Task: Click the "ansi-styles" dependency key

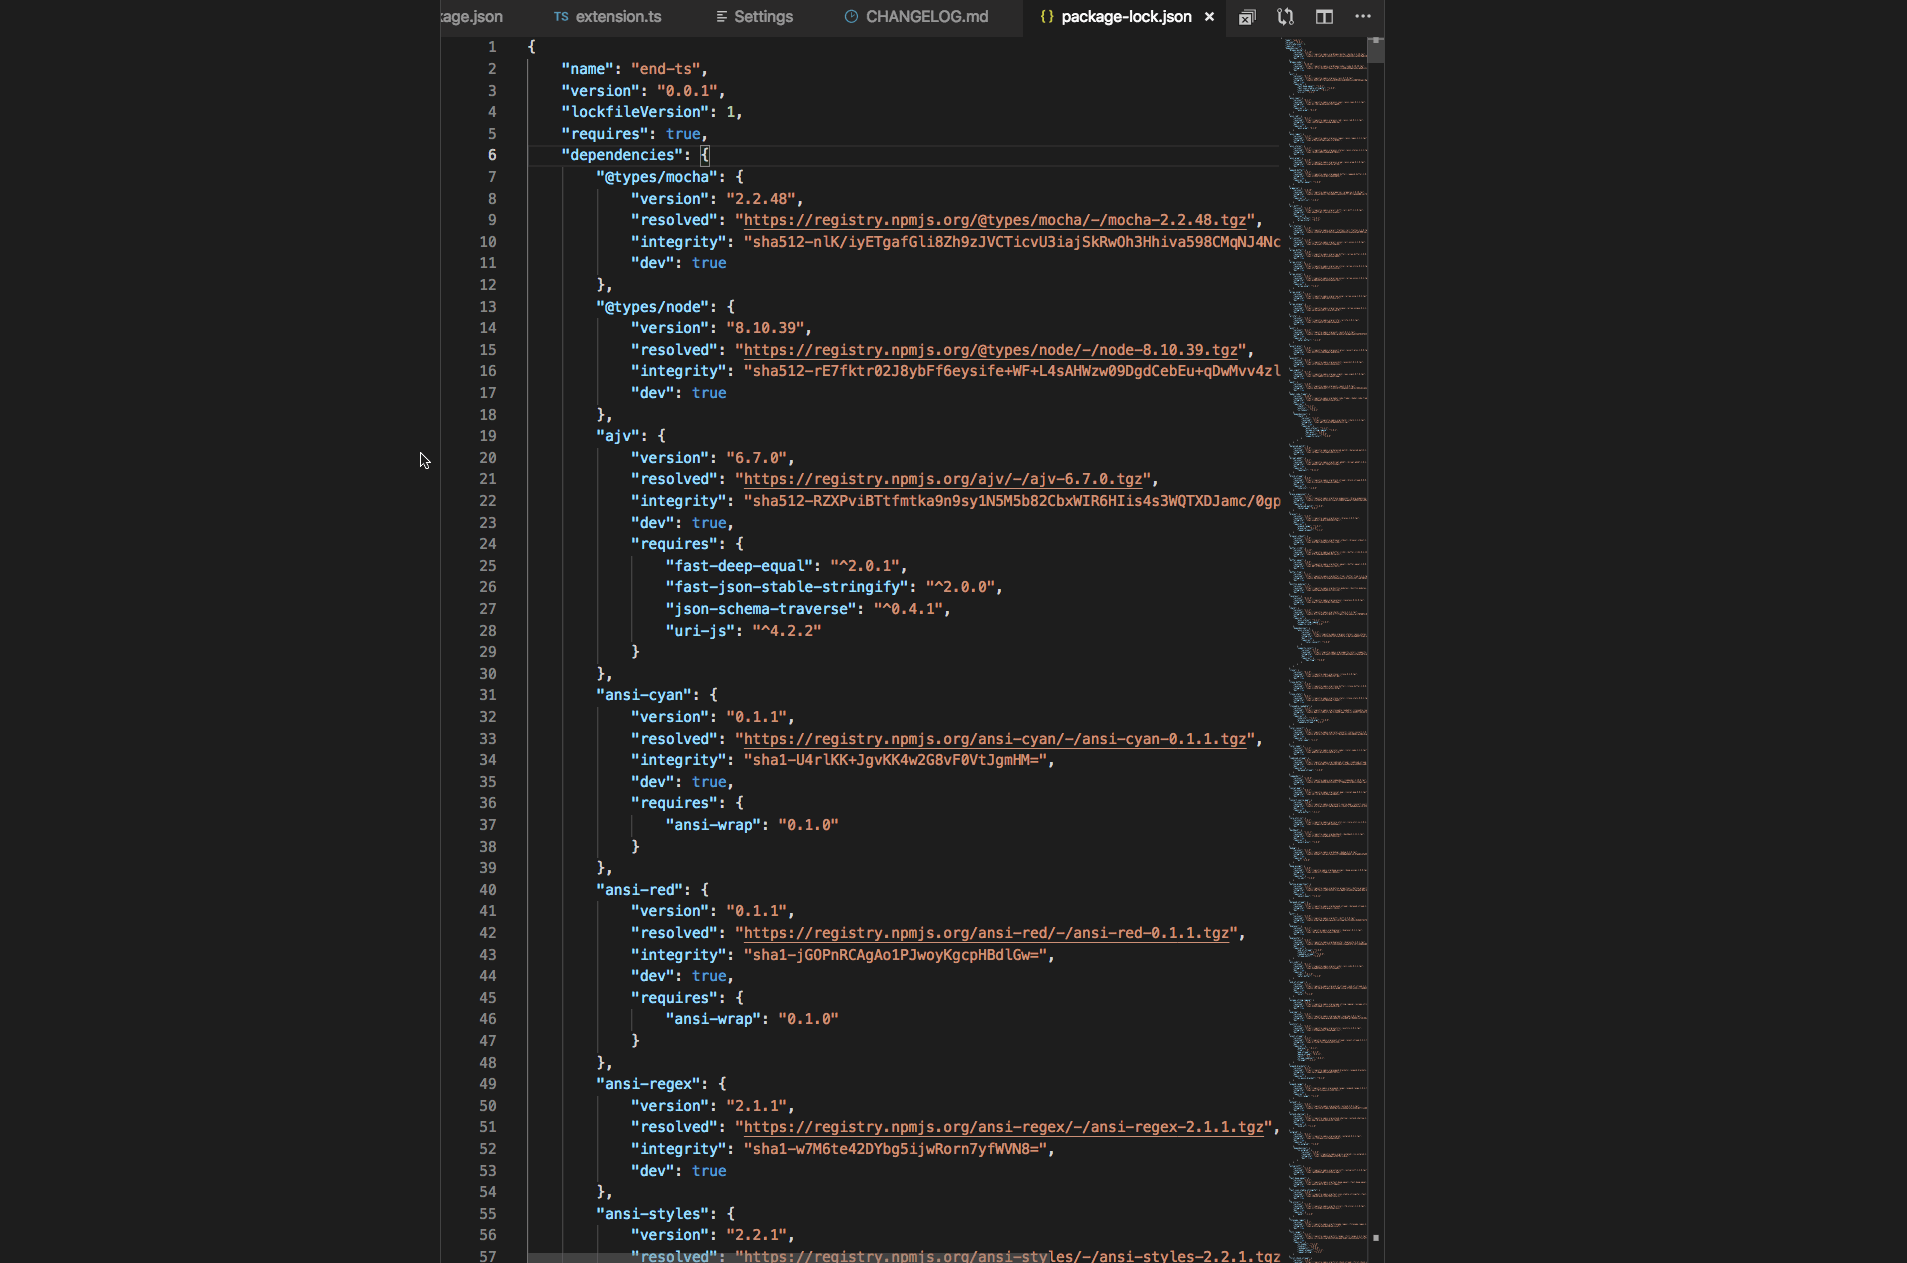Action: coord(652,1214)
